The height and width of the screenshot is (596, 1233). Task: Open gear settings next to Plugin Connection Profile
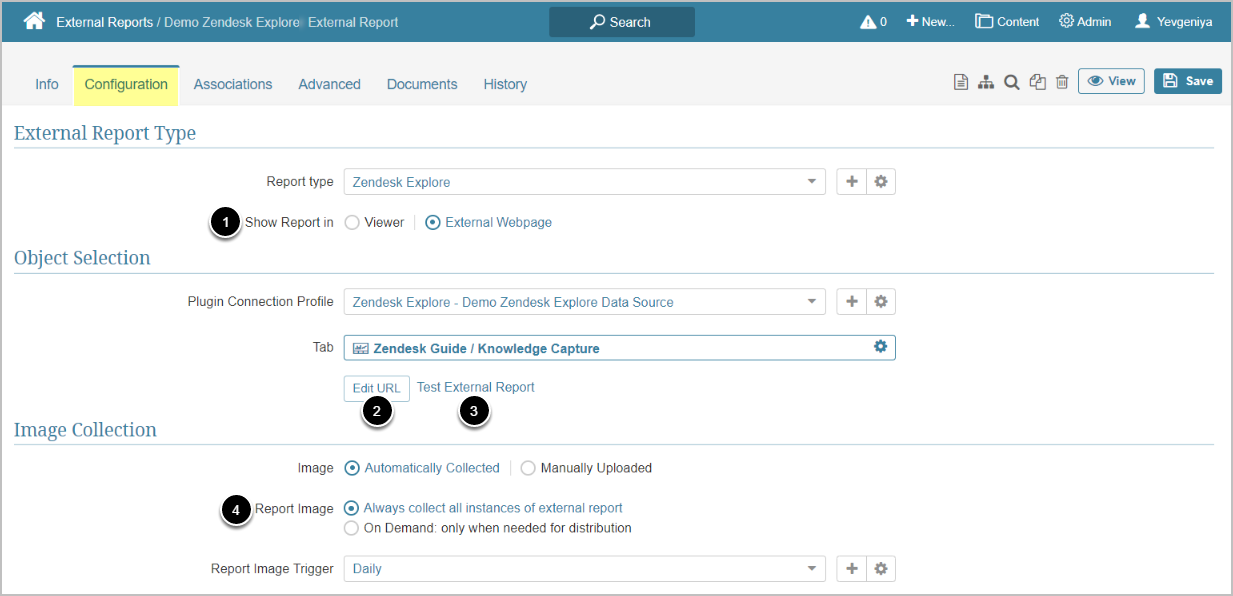pos(880,302)
